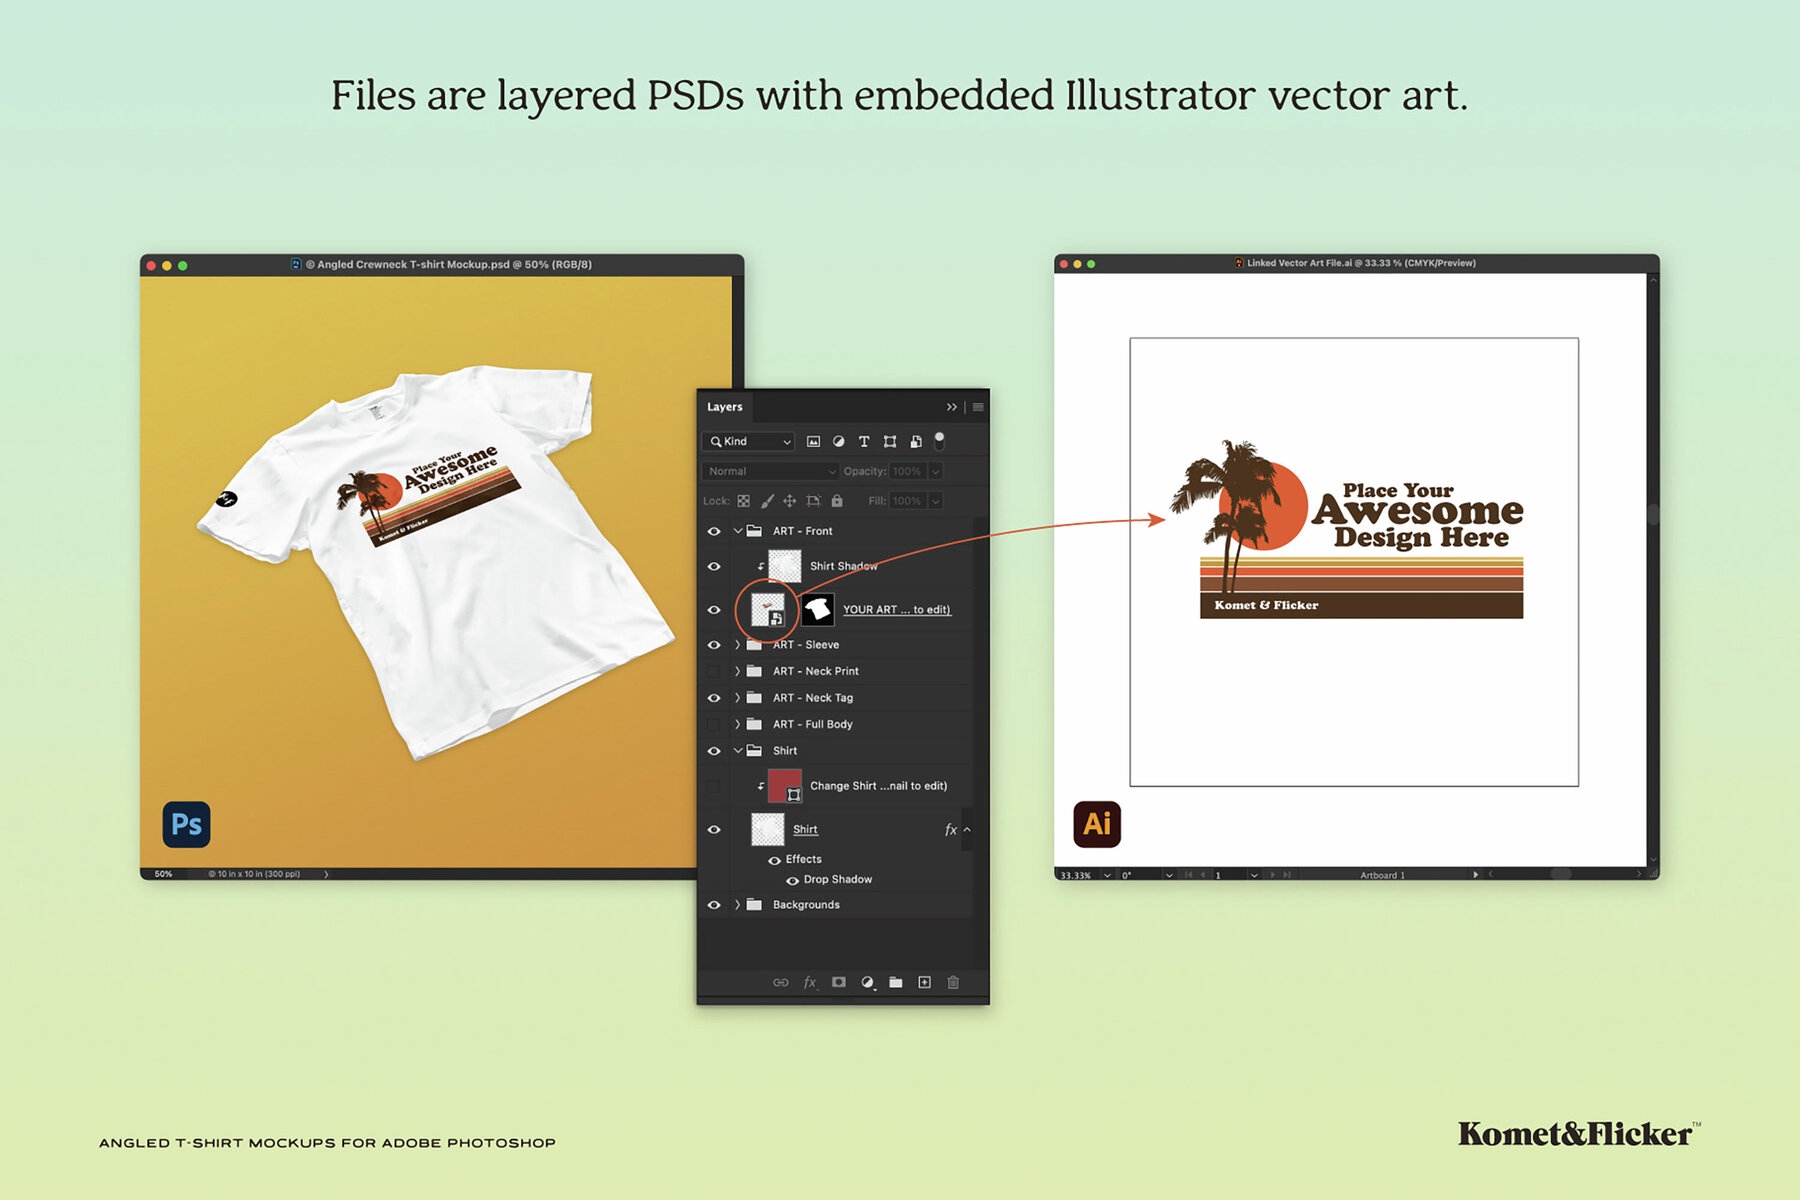Collapse the ART - Front group
This screenshot has width=1800, height=1200.
pos(737,531)
